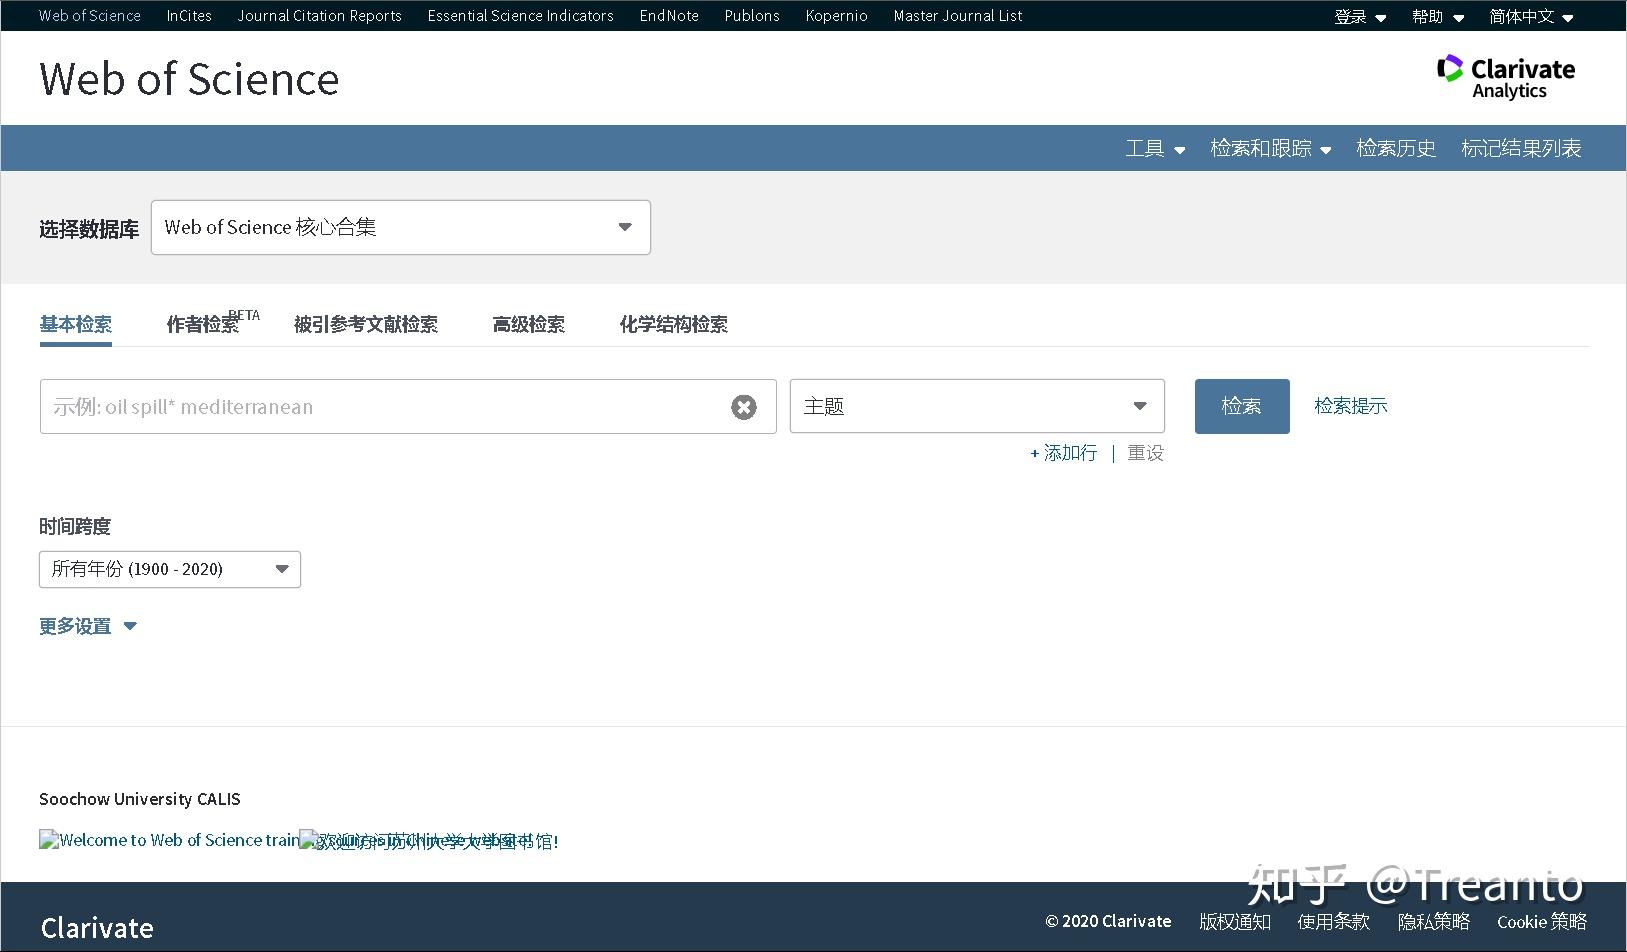This screenshot has height=952, width=1627.
Task: Click the 检索 search button
Action: point(1241,406)
